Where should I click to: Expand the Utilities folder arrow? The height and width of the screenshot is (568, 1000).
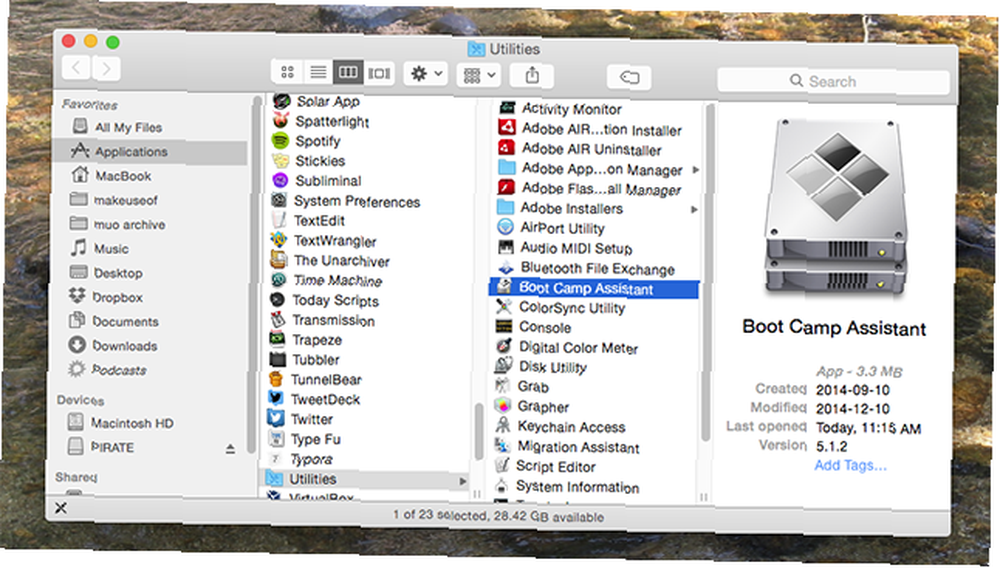click(x=463, y=482)
